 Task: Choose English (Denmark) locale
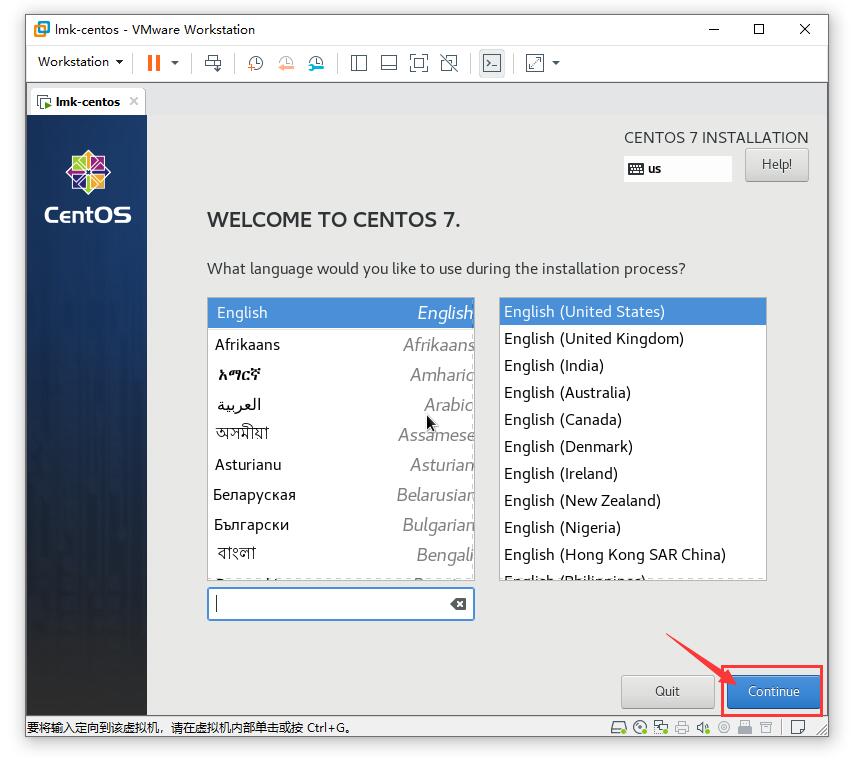click(x=633, y=447)
